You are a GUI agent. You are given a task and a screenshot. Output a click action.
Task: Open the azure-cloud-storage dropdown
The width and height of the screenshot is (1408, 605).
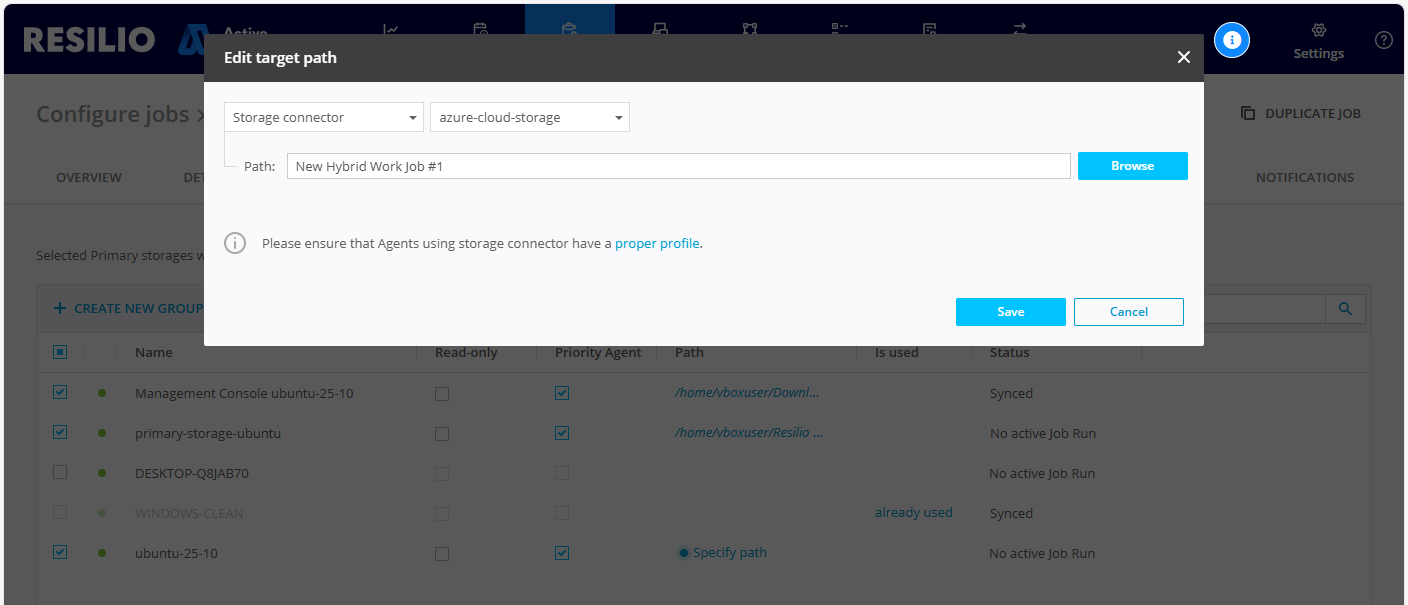529,117
